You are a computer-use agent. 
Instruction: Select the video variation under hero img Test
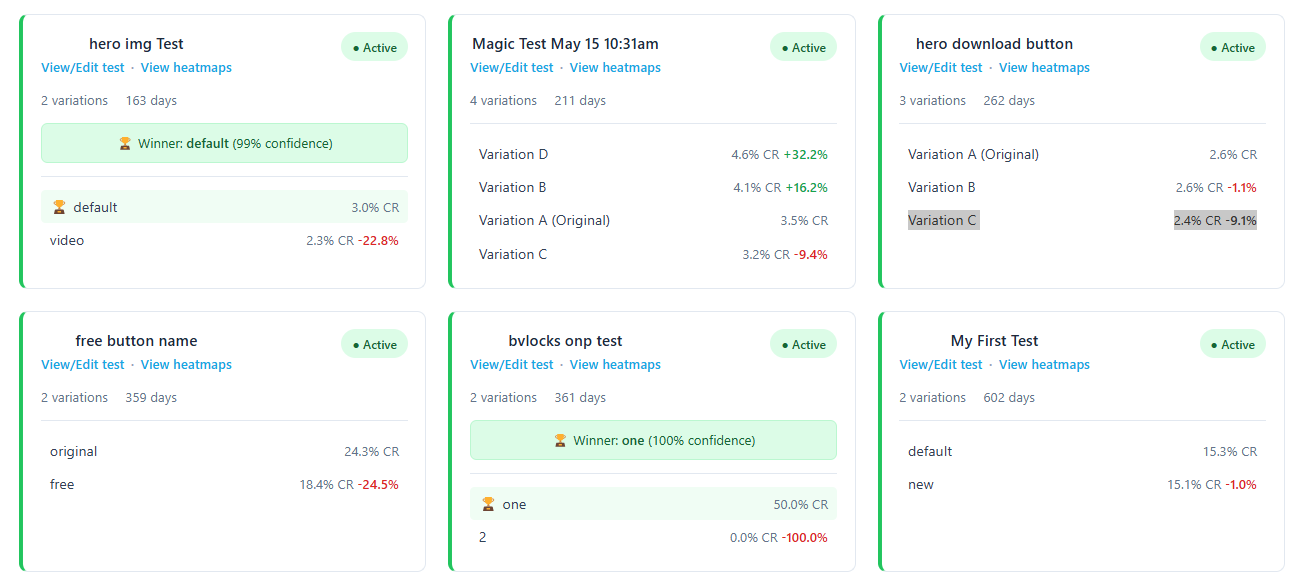pyautogui.click(x=66, y=240)
